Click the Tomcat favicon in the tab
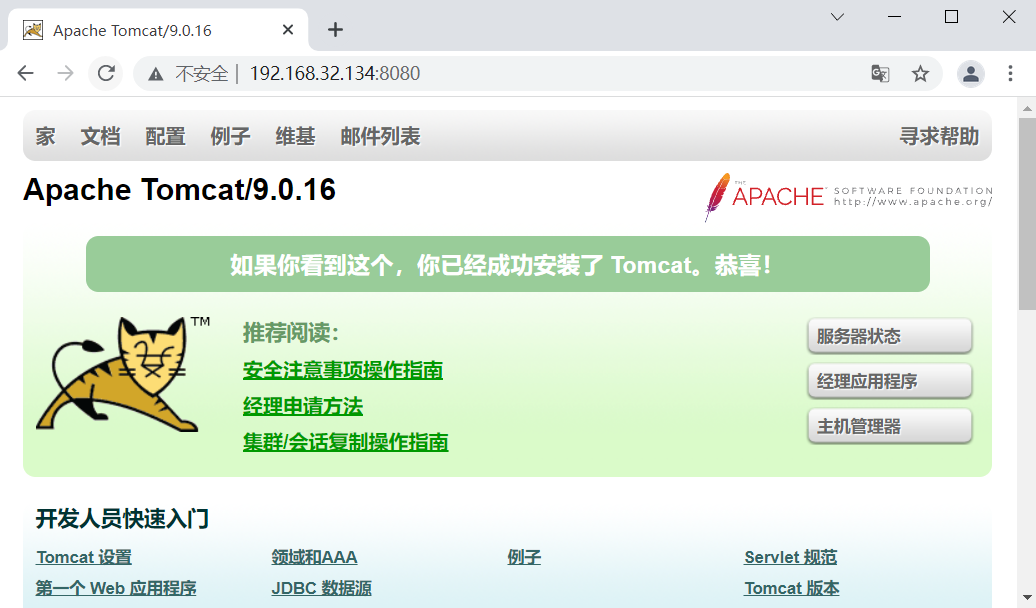The image size is (1036, 608). pyautogui.click(x=33, y=30)
